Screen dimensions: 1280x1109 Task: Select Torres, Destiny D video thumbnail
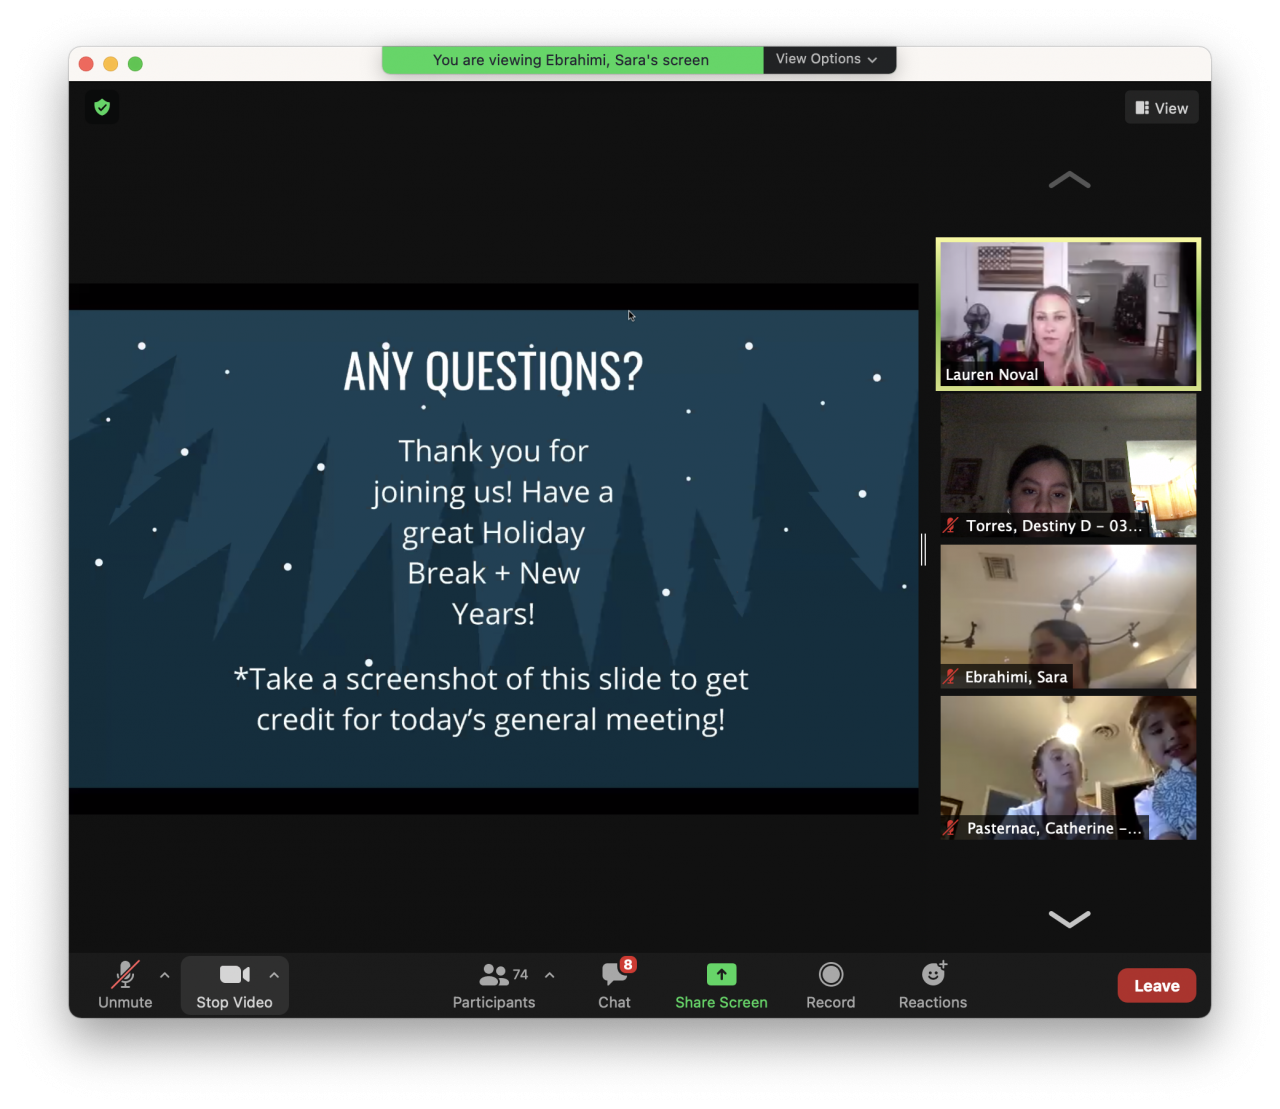tap(1068, 465)
